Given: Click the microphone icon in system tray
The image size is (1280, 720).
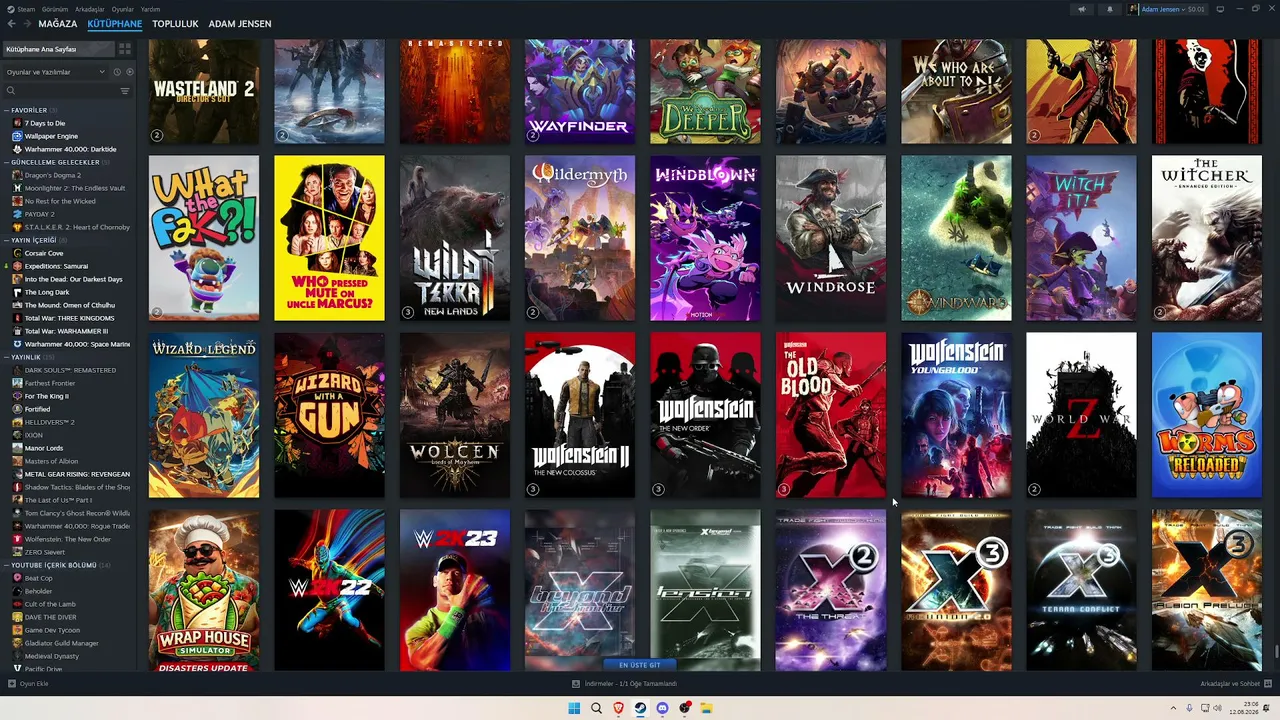Looking at the screenshot, I should click(x=1189, y=708).
